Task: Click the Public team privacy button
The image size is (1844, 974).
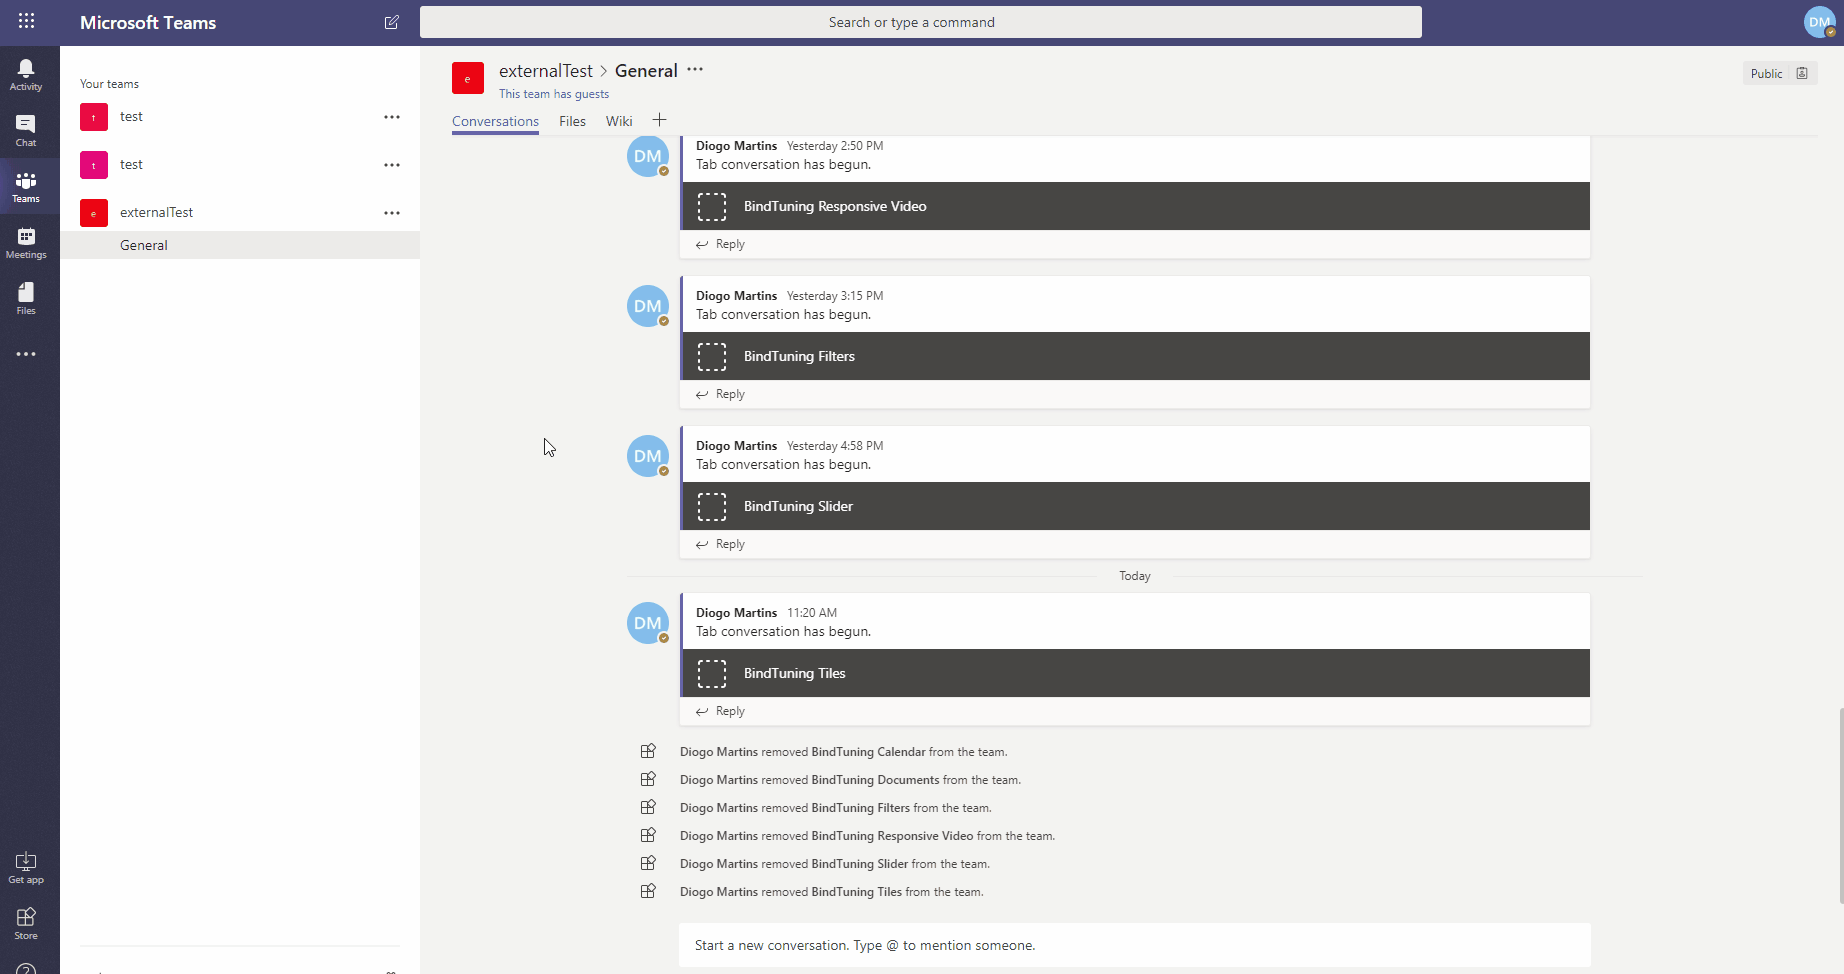Action: pyautogui.click(x=1779, y=73)
